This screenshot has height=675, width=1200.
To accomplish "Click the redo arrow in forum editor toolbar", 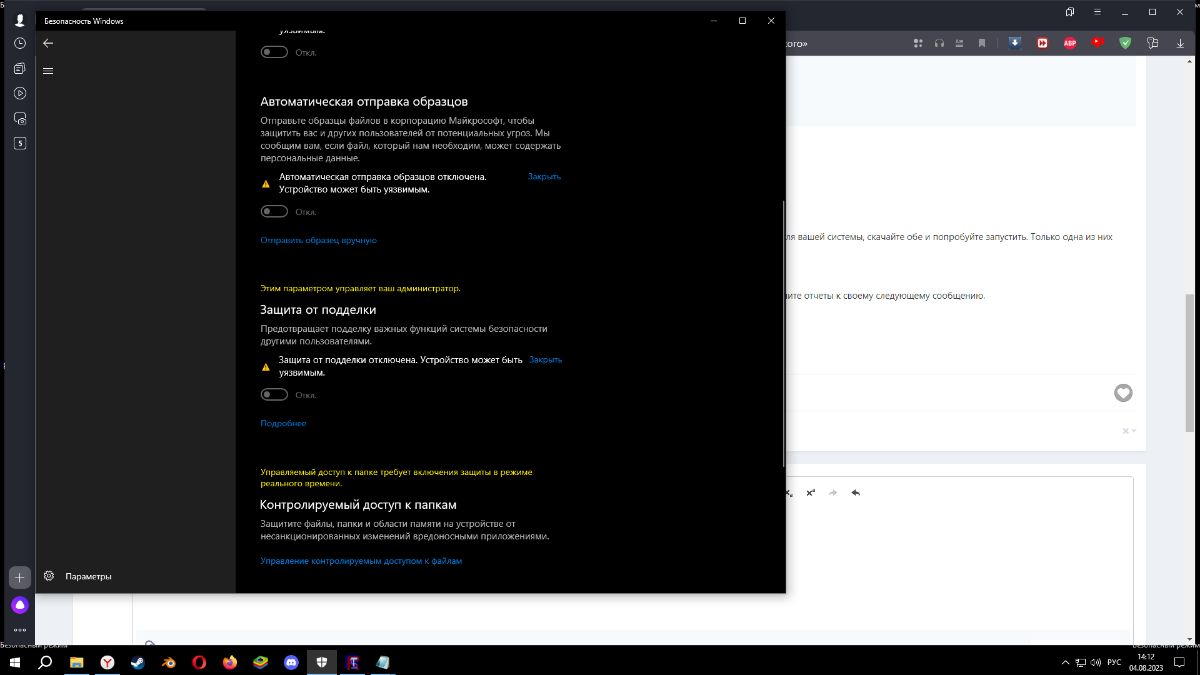I will [x=833, y=492].
